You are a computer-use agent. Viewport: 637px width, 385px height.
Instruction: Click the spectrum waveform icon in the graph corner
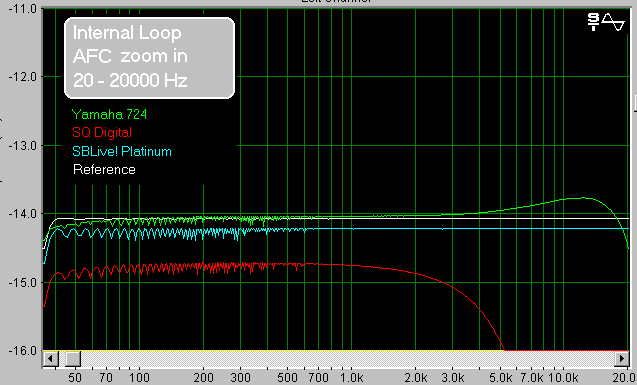[605, 22]
